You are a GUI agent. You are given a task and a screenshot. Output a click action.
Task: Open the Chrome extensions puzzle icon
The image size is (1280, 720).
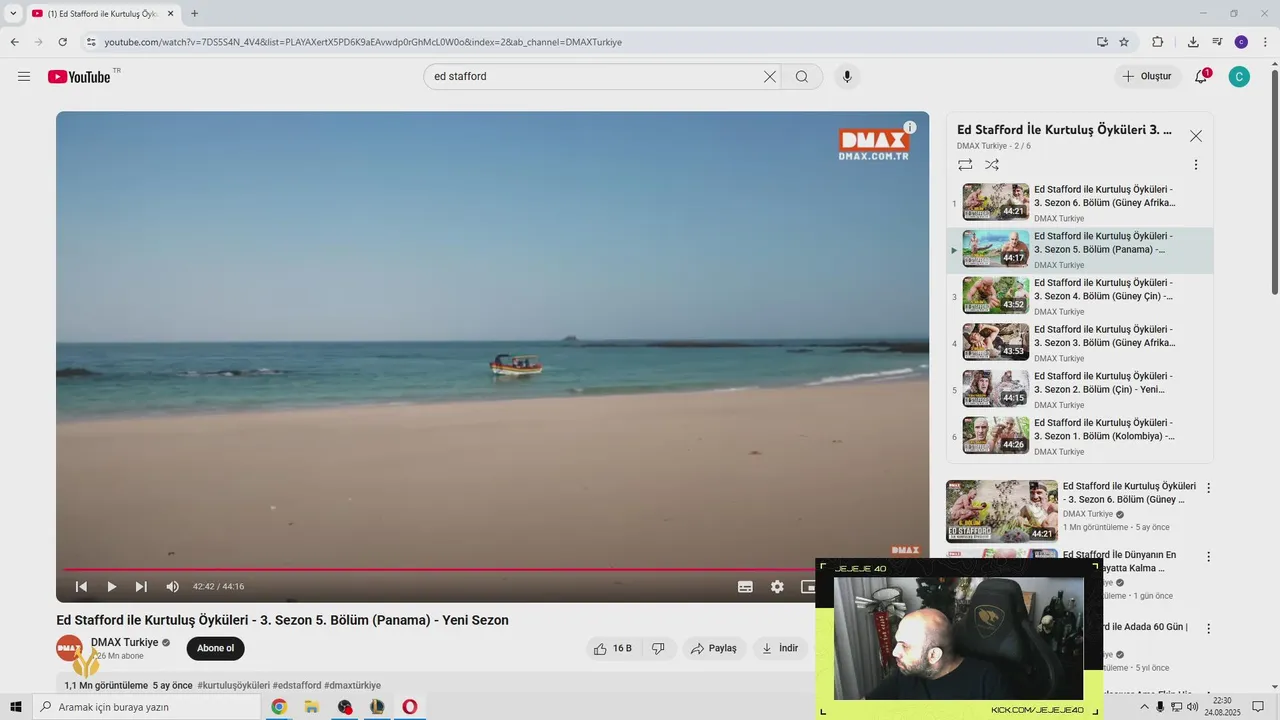click(x=1158, y=42)
